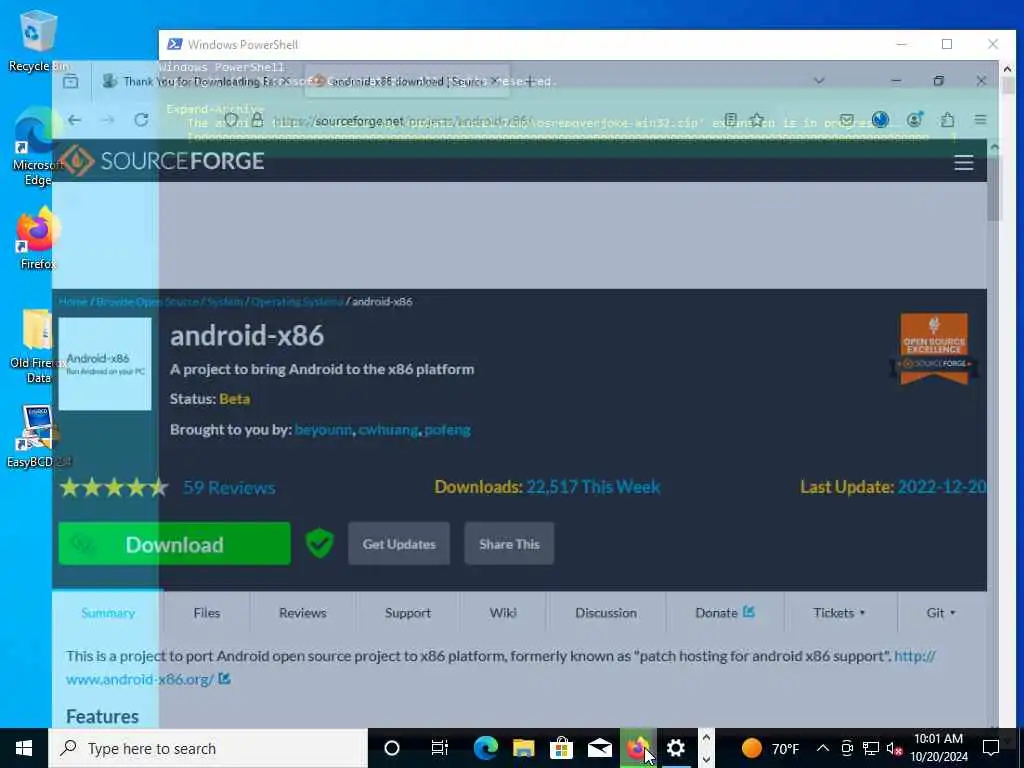Select the EasyBCD desktop shortcut
Screen dimensions: 1024x768
(x=37, y=437)
